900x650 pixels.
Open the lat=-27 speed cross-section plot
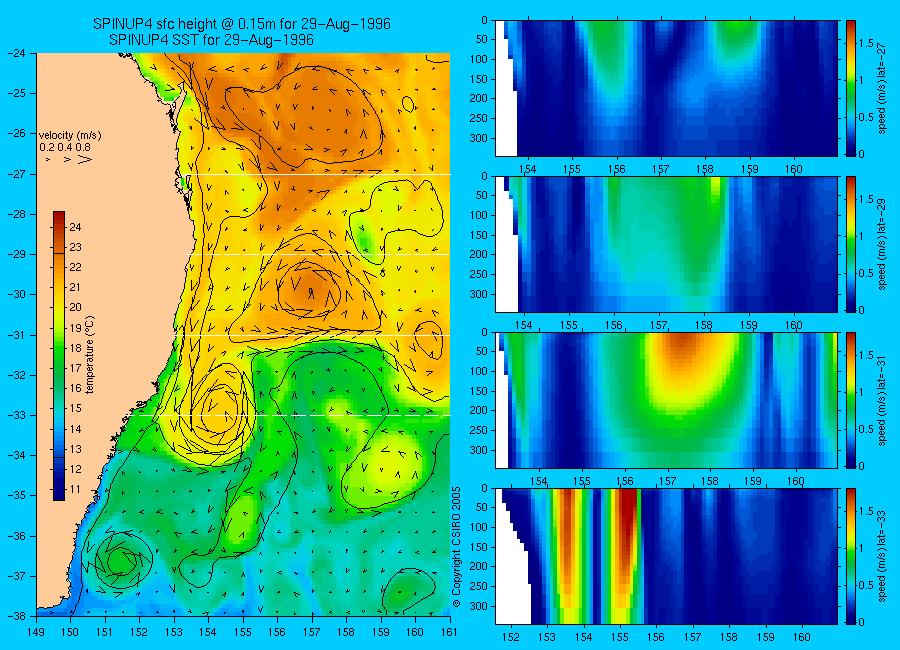click(666, 88)
